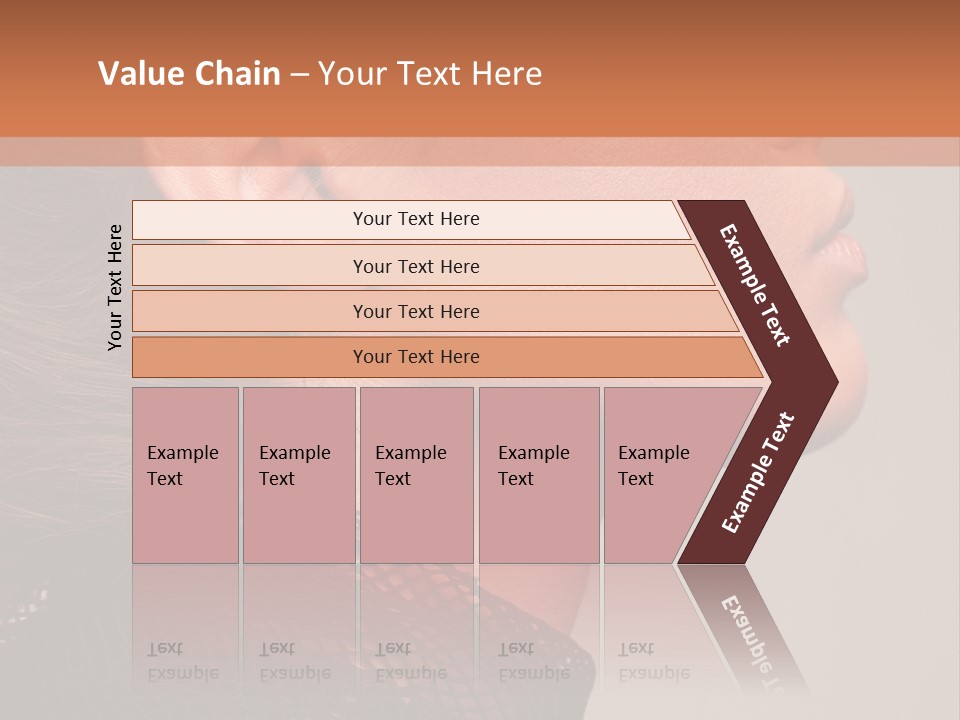This screenshot has height=720, width=960.
Task: Click the upper dark chevron arm "Example Text"
Action: 755,283
